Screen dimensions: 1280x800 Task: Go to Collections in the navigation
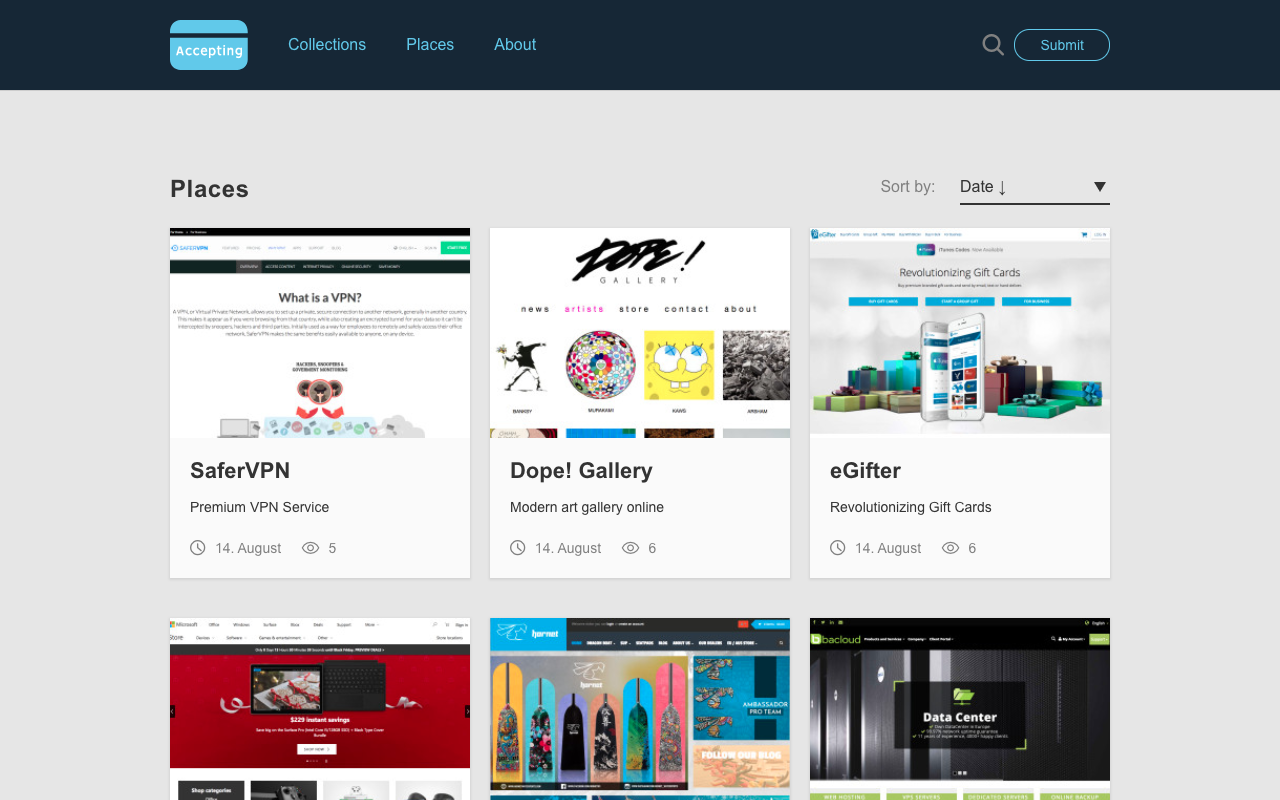click(x=327, y=45)
